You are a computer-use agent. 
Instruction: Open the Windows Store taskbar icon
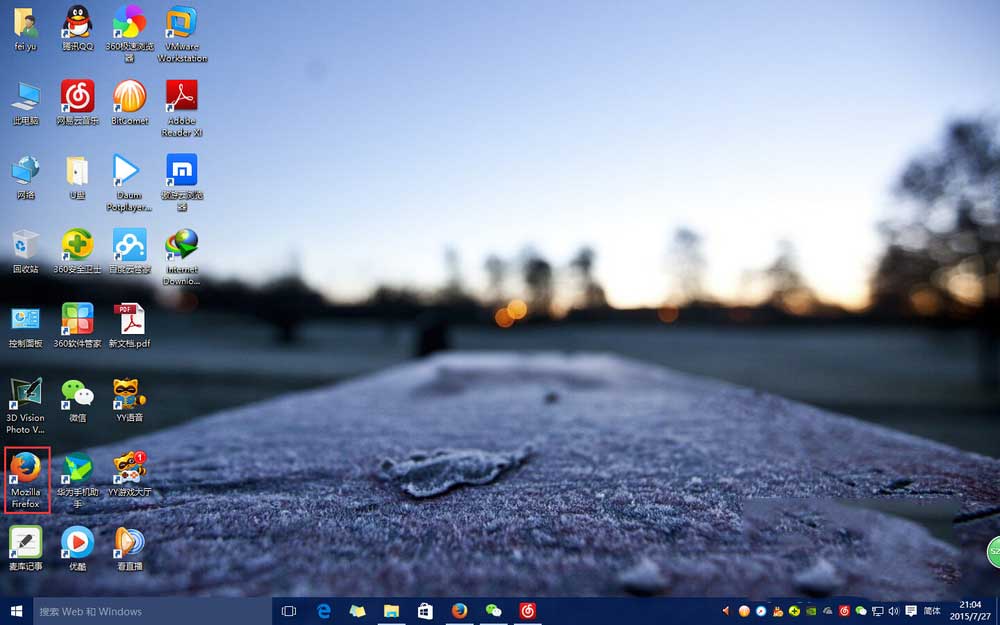[x=425, y=611]
